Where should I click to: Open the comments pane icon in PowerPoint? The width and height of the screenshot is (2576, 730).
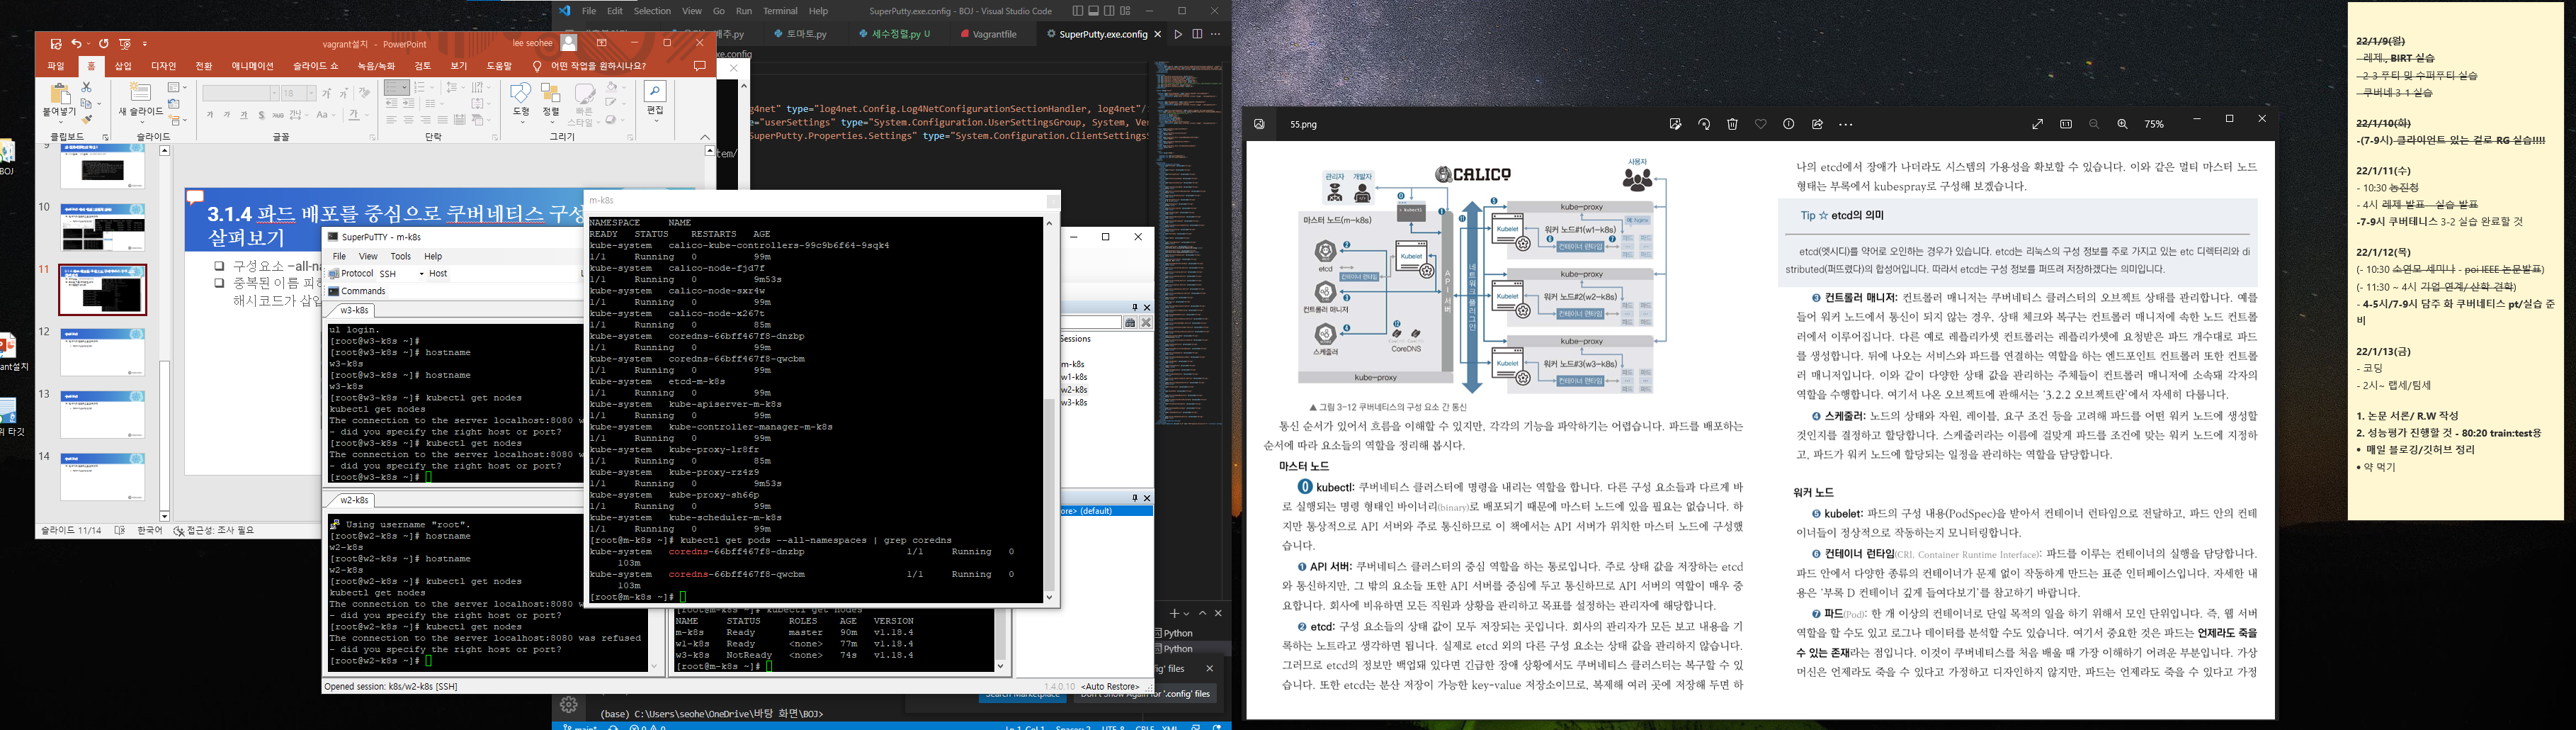pyautogui.click(x=699, y=66)
